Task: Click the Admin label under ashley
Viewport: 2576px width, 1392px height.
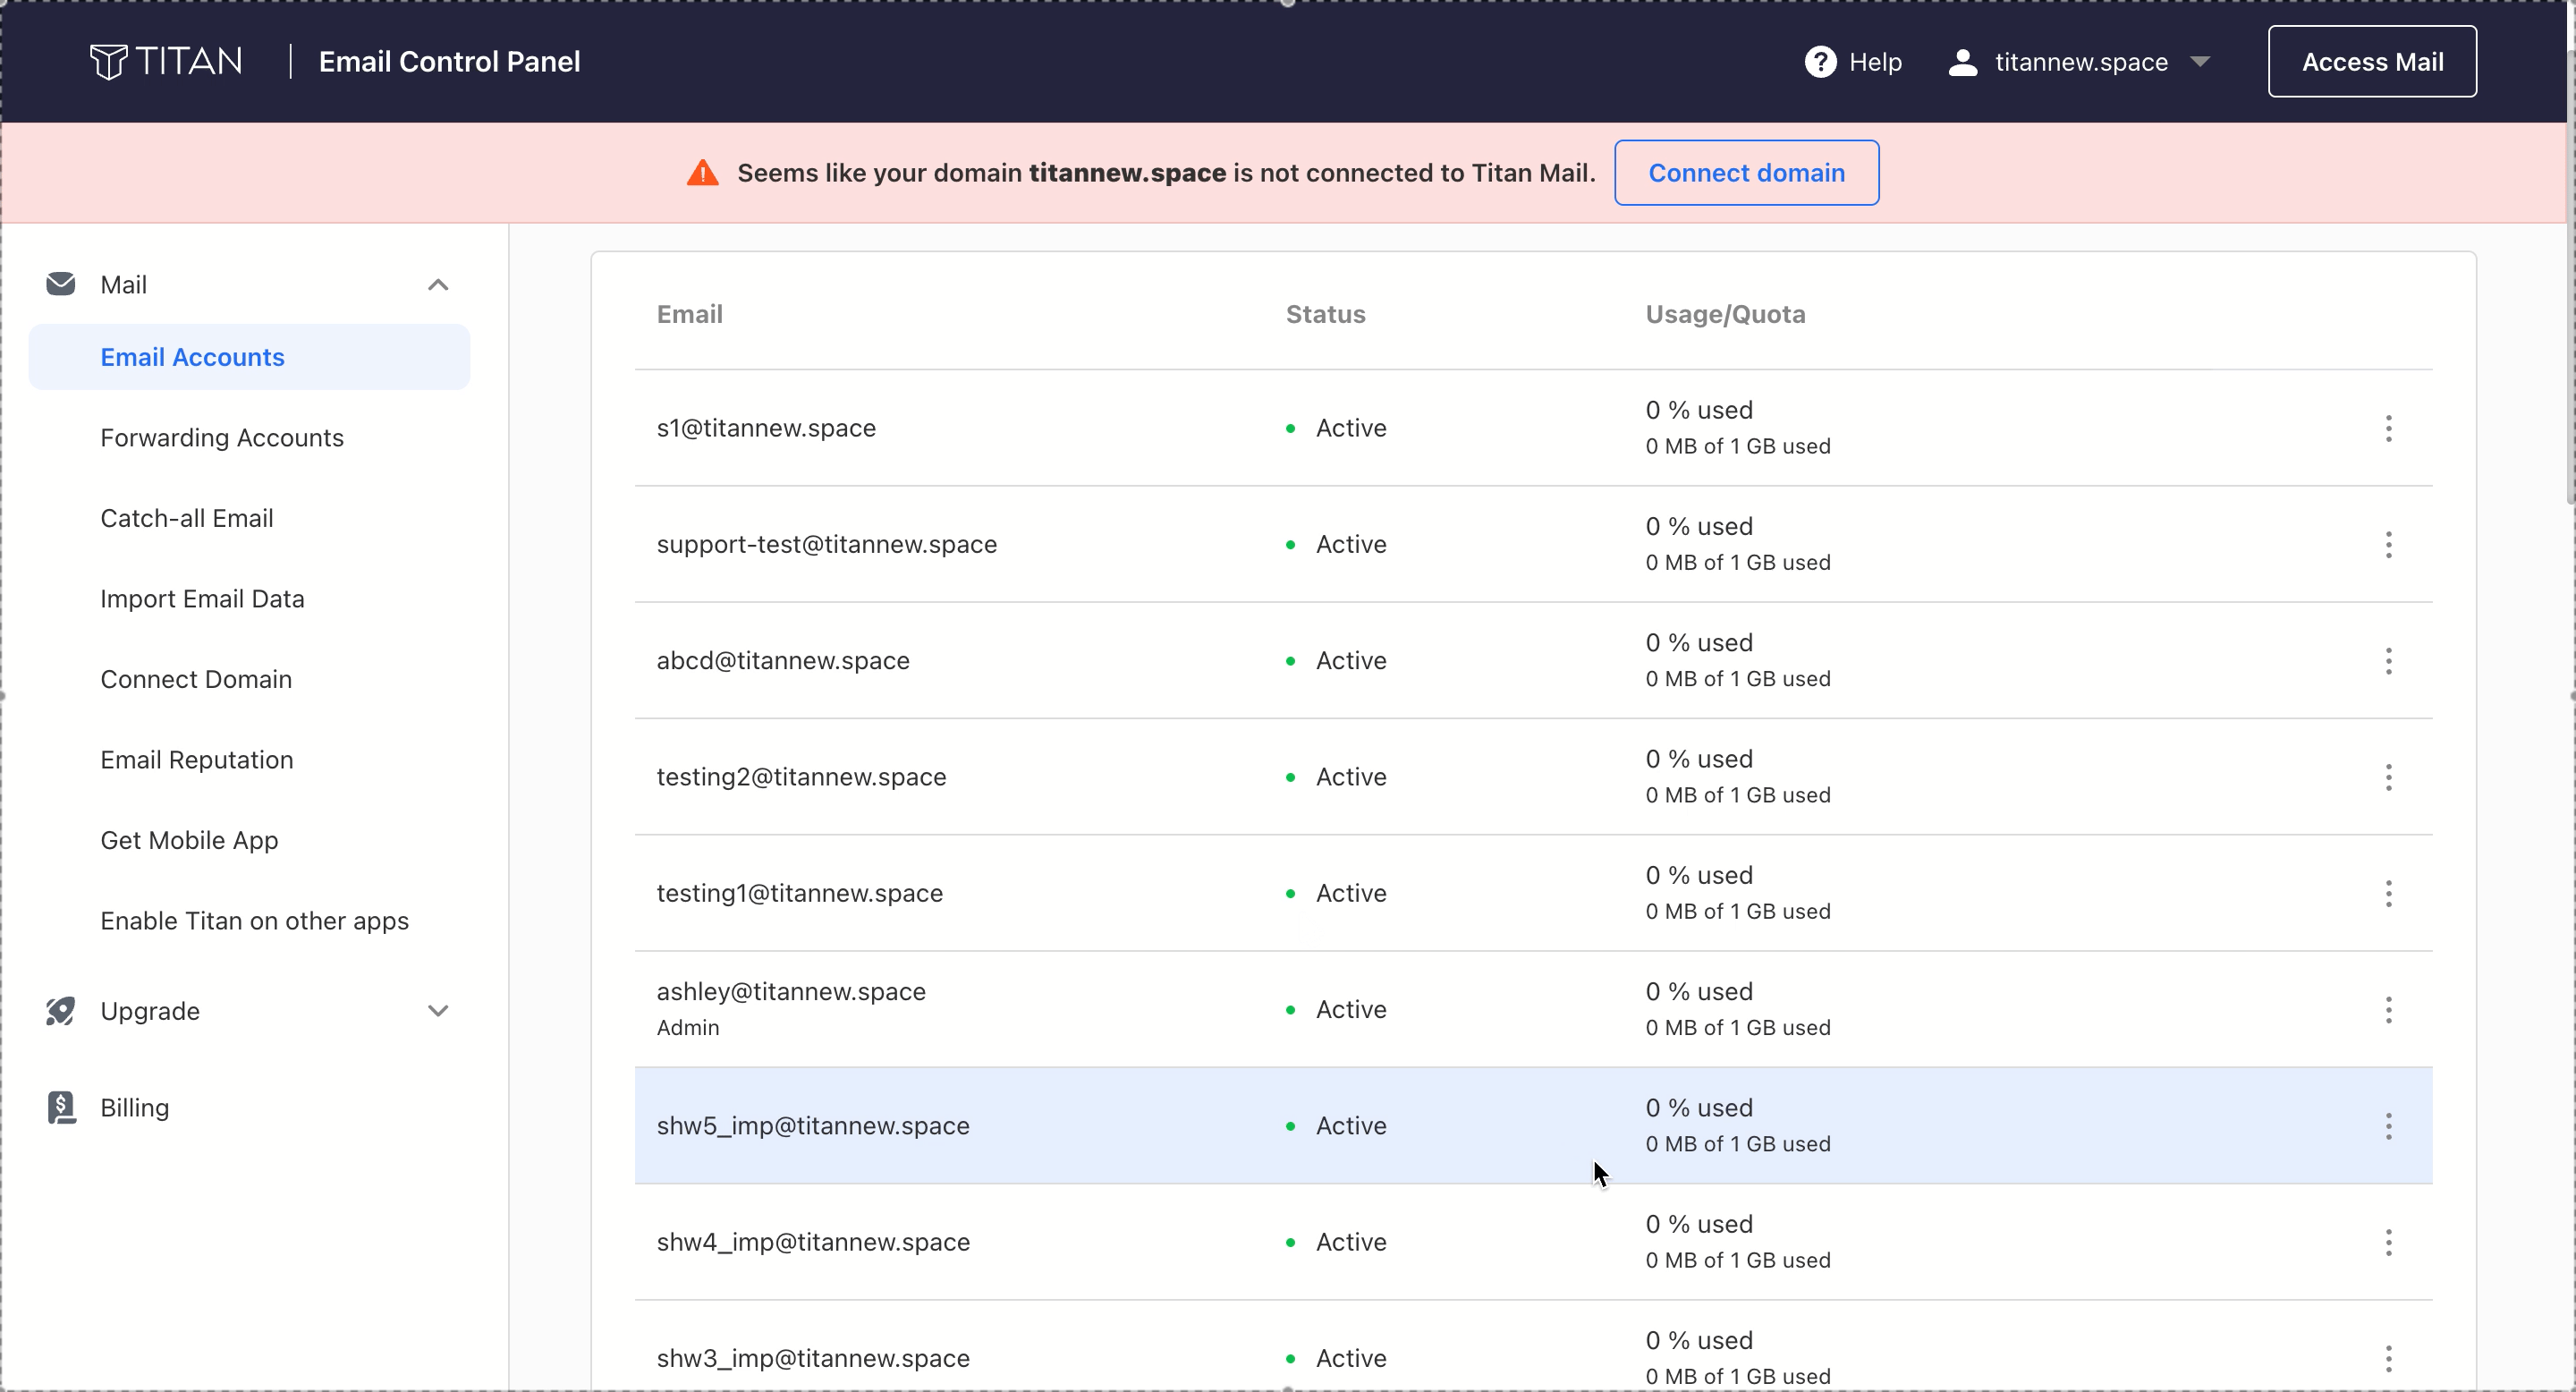Action: pyautogui.click(x=688, y=1028)
